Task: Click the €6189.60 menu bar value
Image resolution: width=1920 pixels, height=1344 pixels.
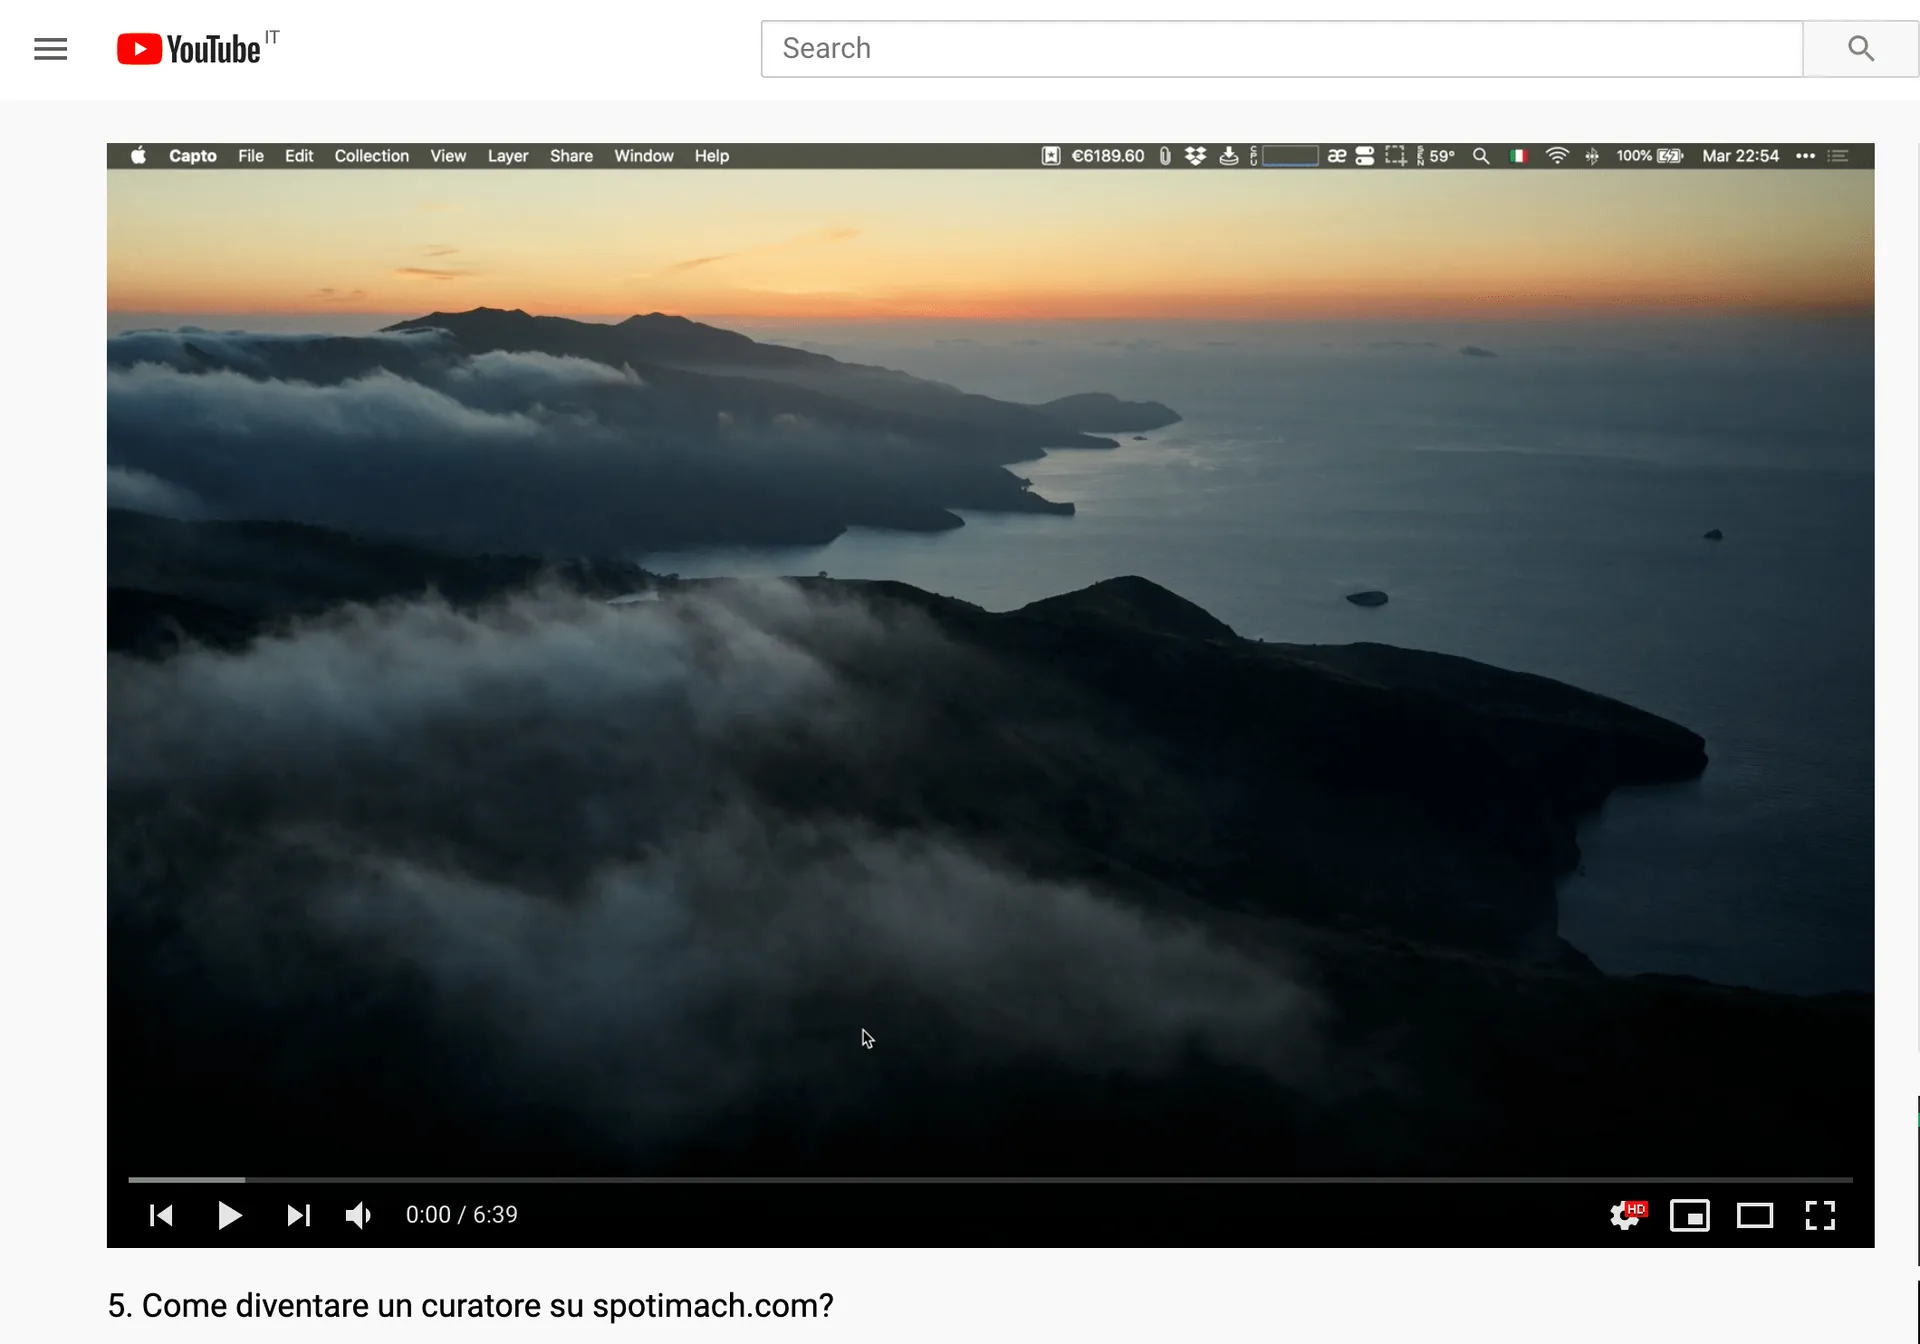Action: [x=1108, y=156]
